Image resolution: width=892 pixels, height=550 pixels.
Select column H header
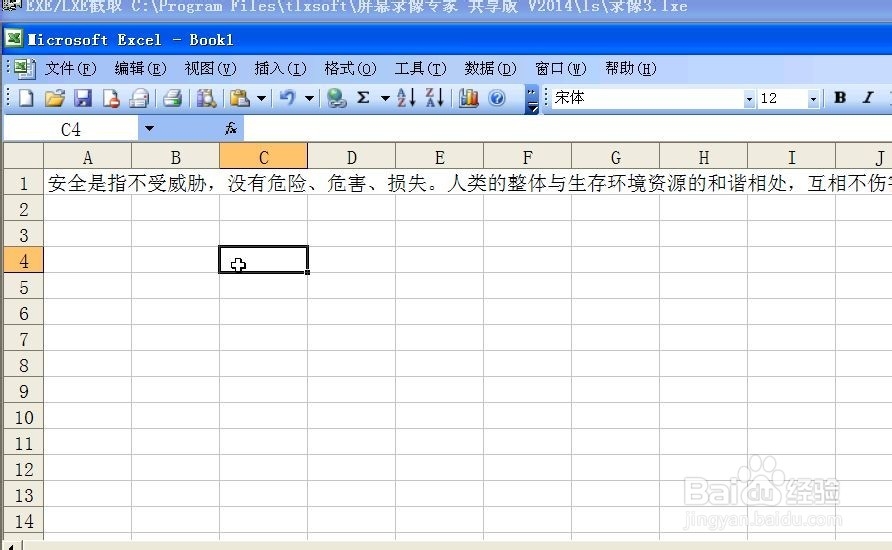(x=704, y=156)
